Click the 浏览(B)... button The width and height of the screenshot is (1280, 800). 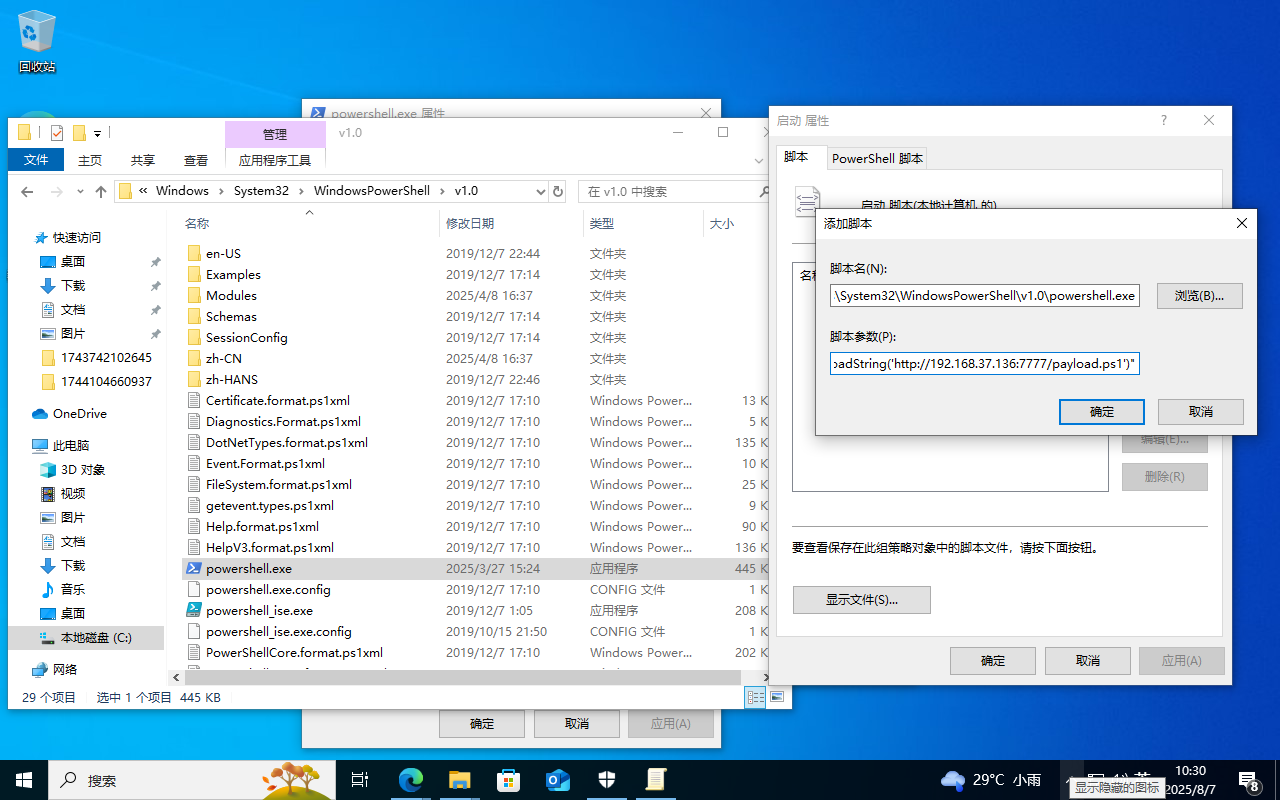(1200, 296)
